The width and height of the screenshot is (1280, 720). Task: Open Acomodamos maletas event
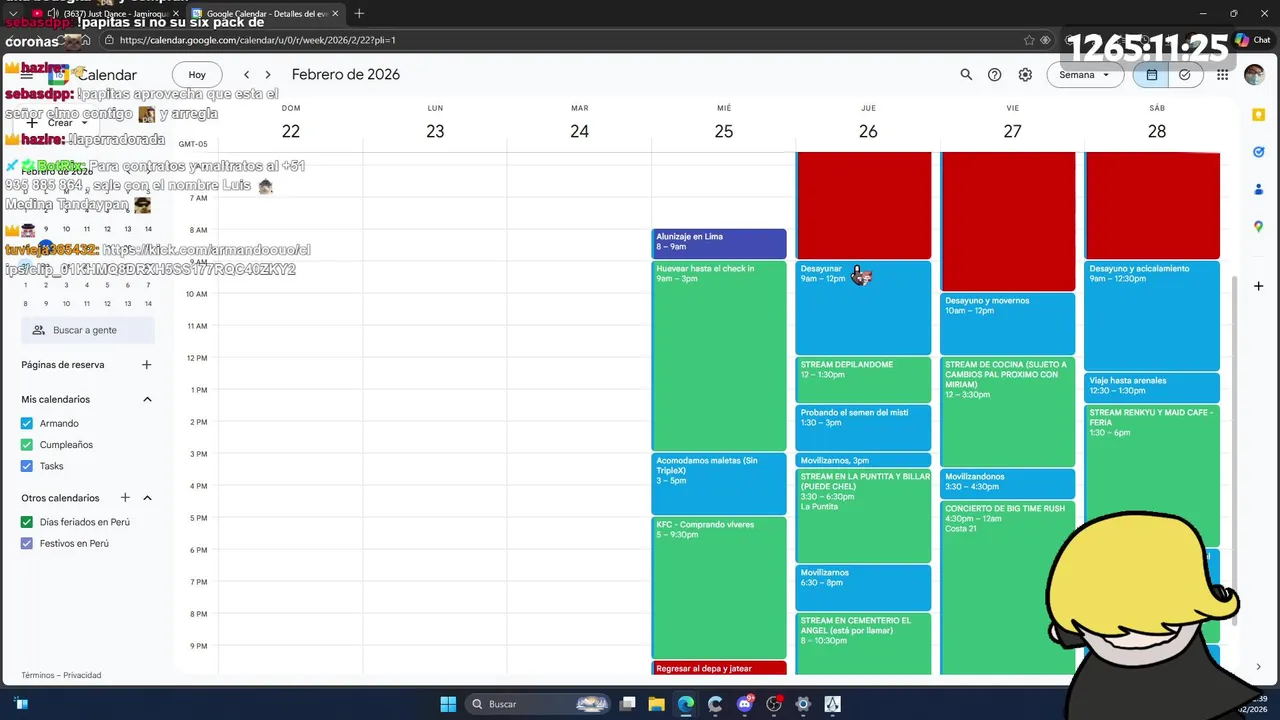pyautogui.click(x=719, y=484)
